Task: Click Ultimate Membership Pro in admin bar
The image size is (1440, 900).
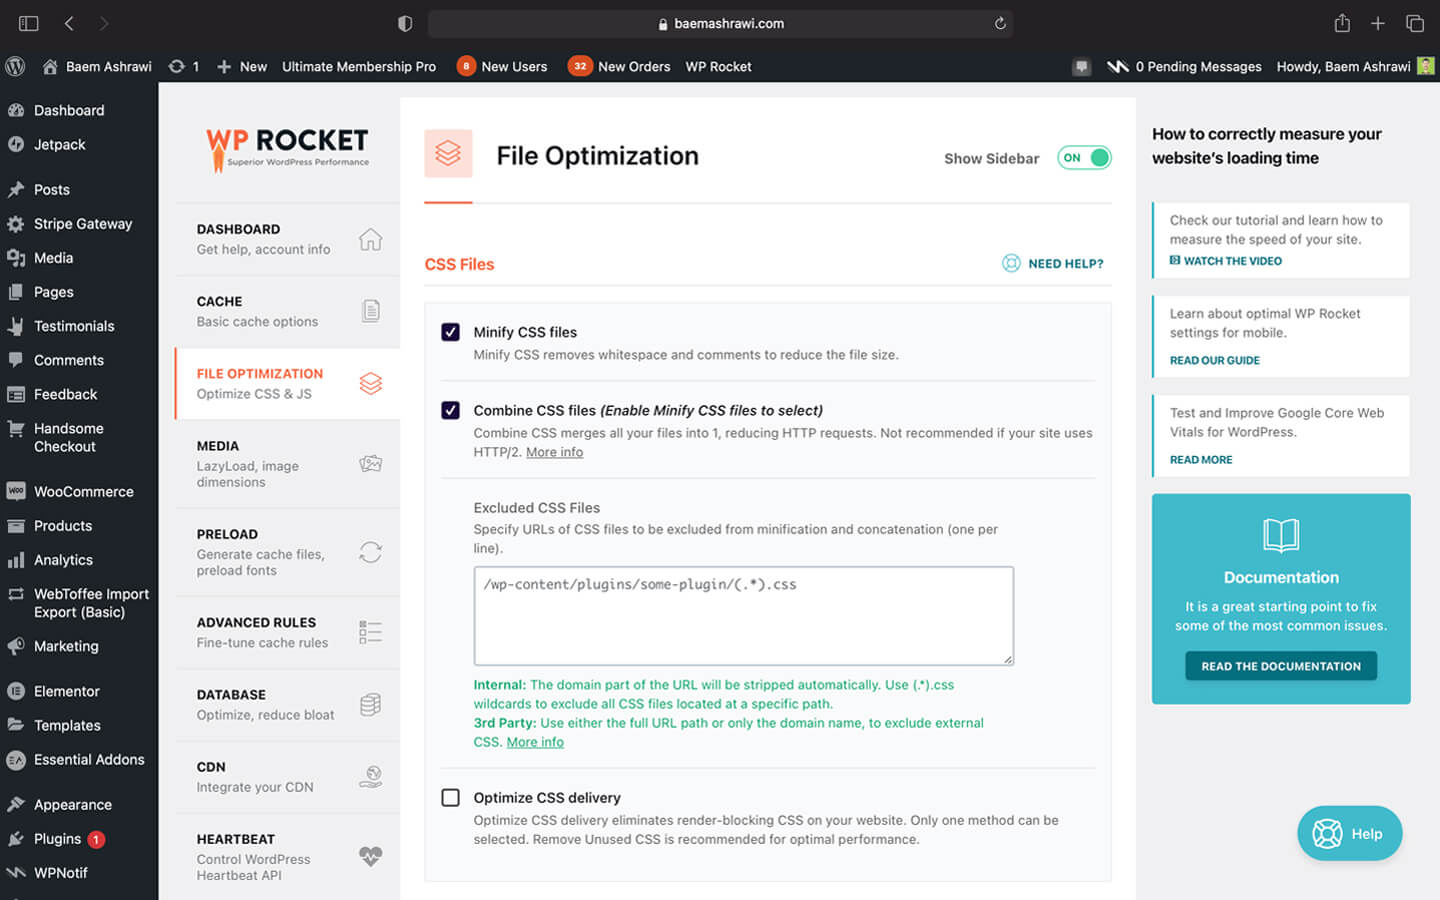Action: point(359,66)
